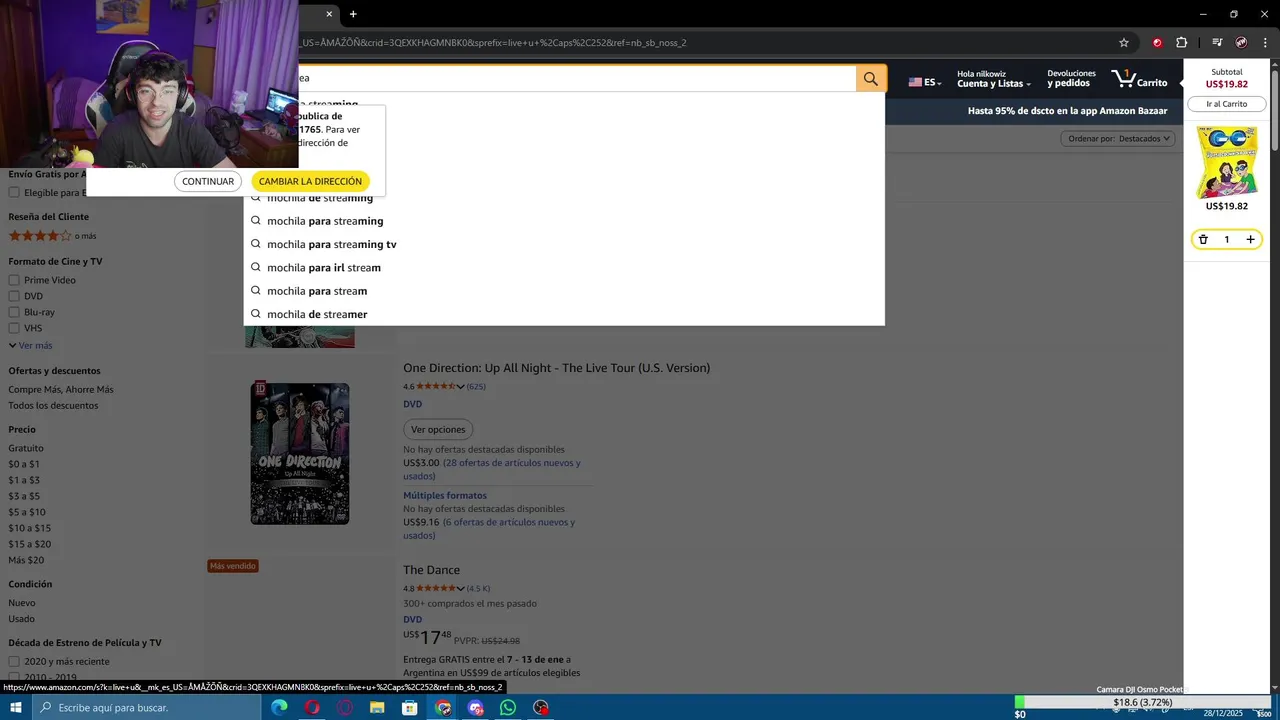This screenshot has height=720, width=1280.
Task: Click the Windows taskbar search box
Action: (x=148, y=708)
